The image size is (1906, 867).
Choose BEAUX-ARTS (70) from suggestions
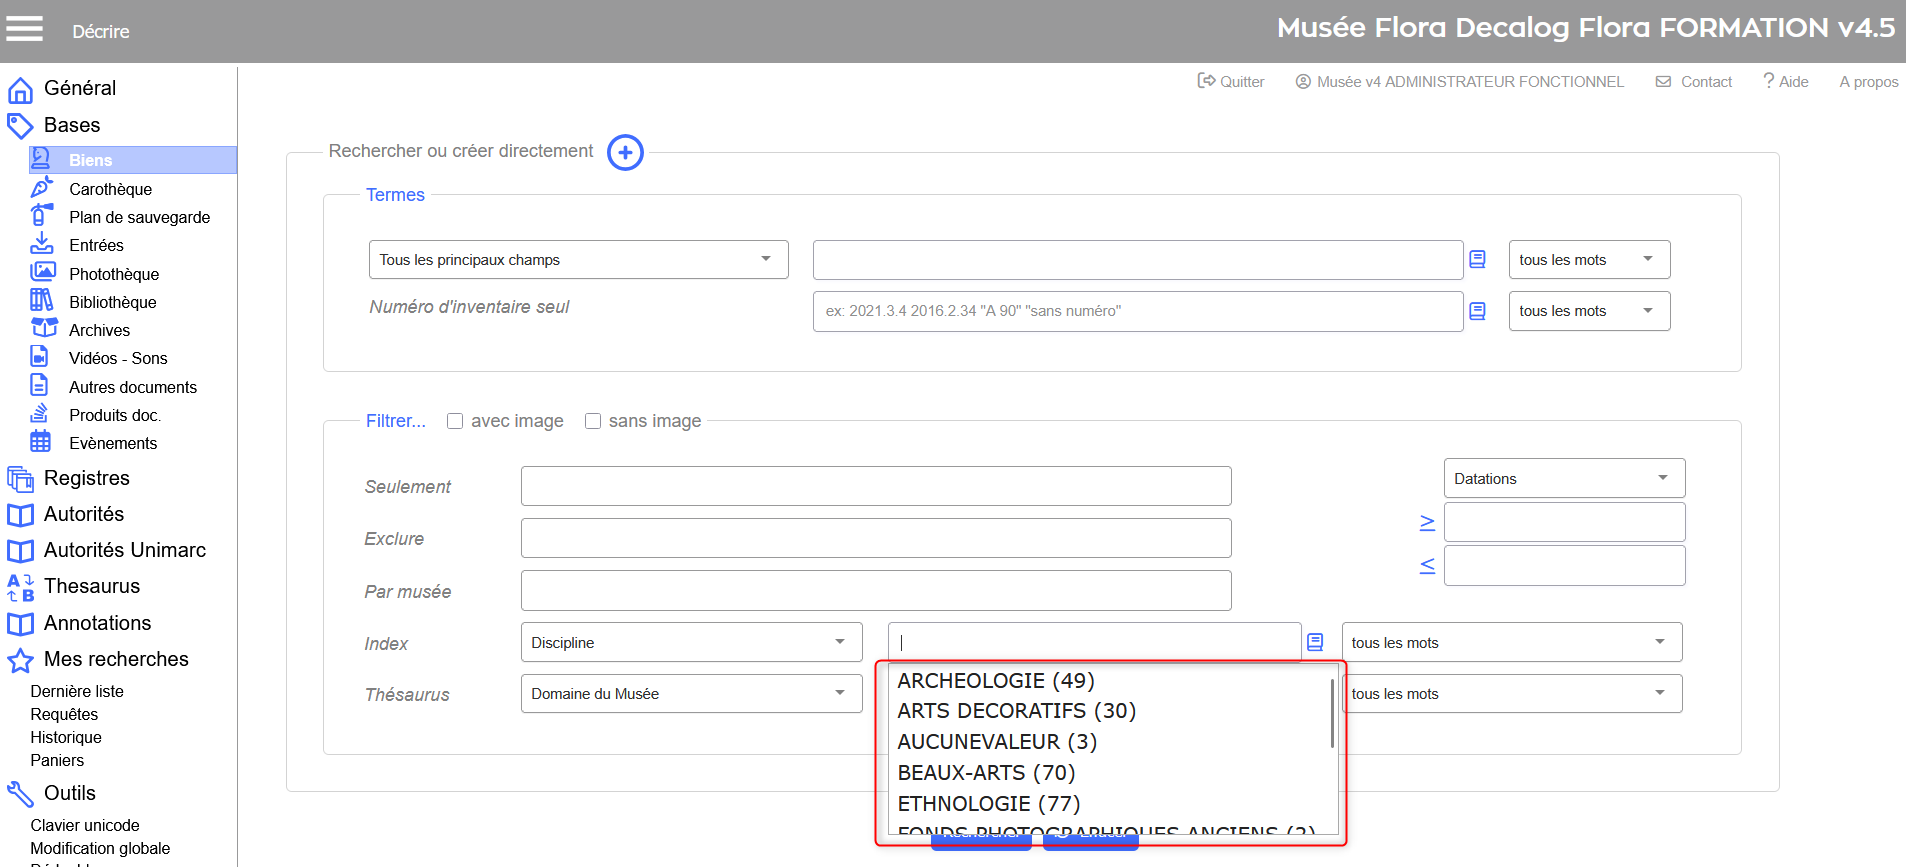point(986,773)
